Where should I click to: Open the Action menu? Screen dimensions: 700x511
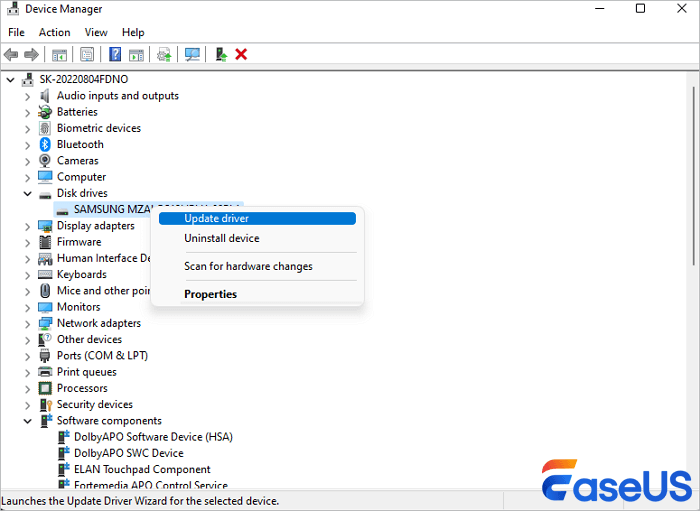pyautogui.click(x=54, y=33)
